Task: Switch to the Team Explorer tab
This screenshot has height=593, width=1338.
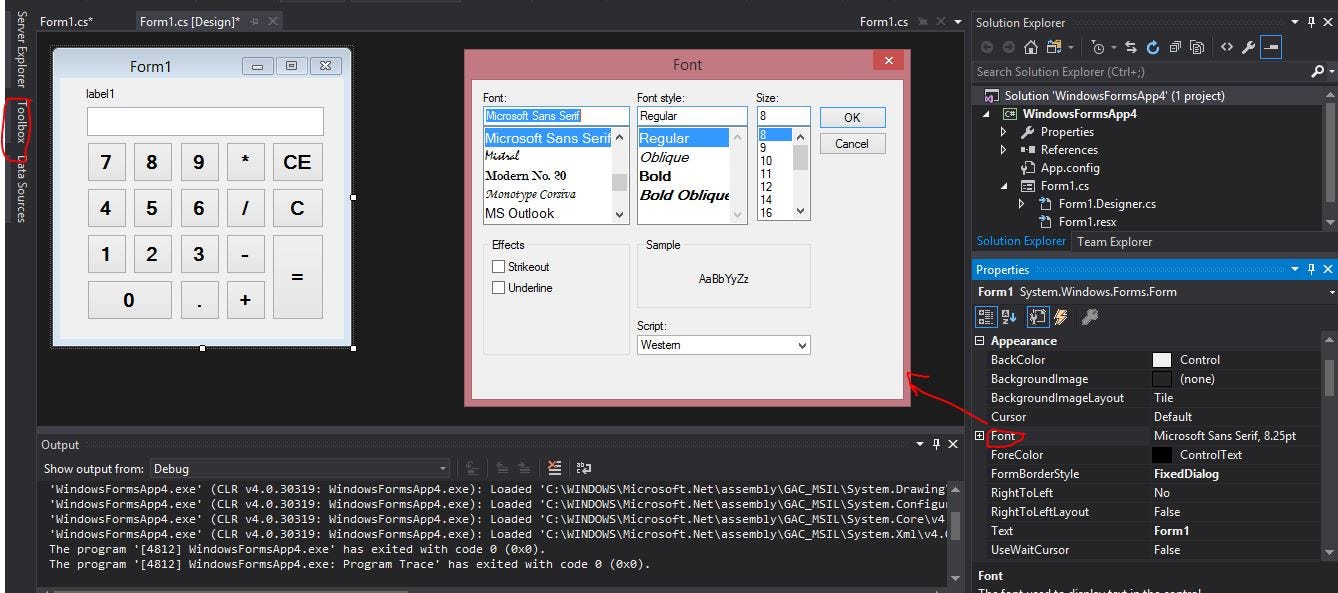Action: pyautogui.click(x=1114, y=241)
